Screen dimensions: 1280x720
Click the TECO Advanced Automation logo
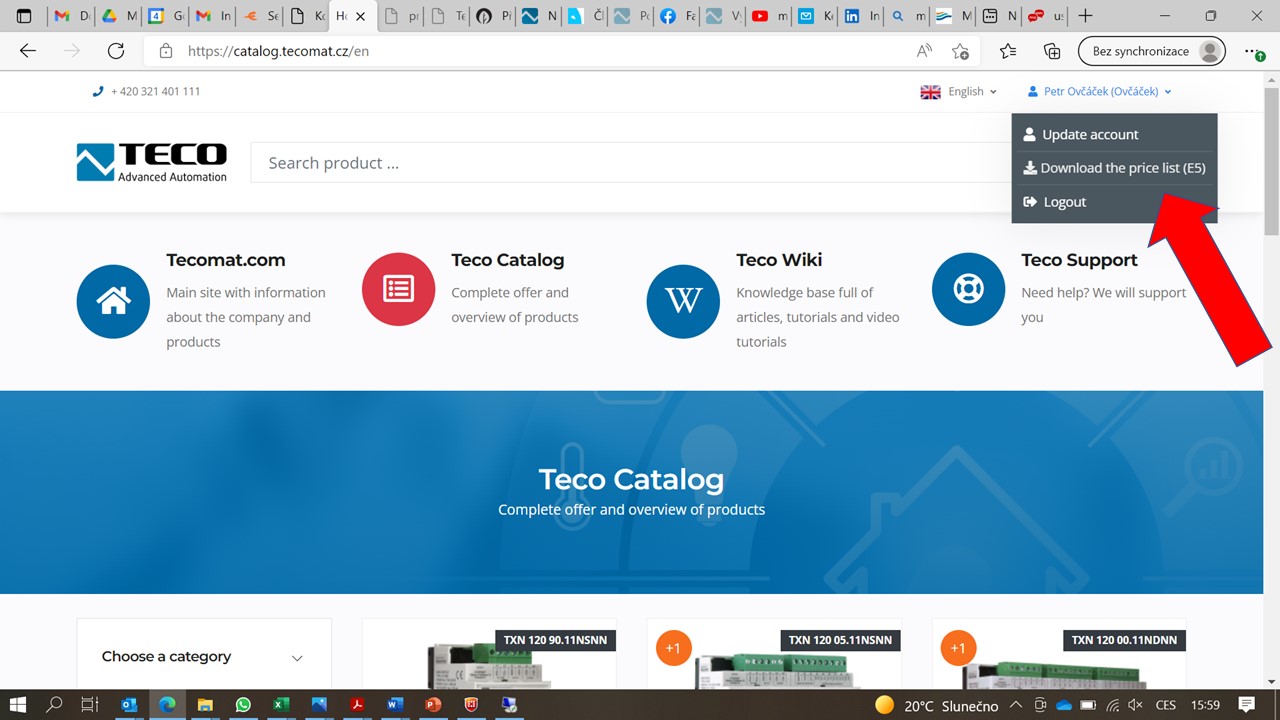tap(152, 163)
